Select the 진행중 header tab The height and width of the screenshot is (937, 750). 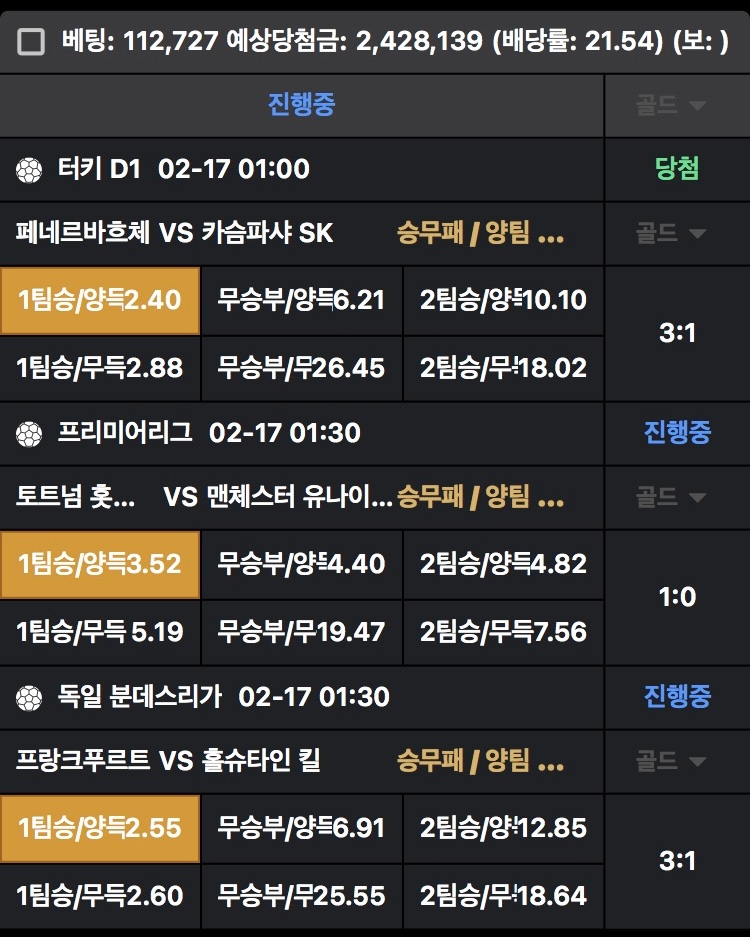point(301,105)
